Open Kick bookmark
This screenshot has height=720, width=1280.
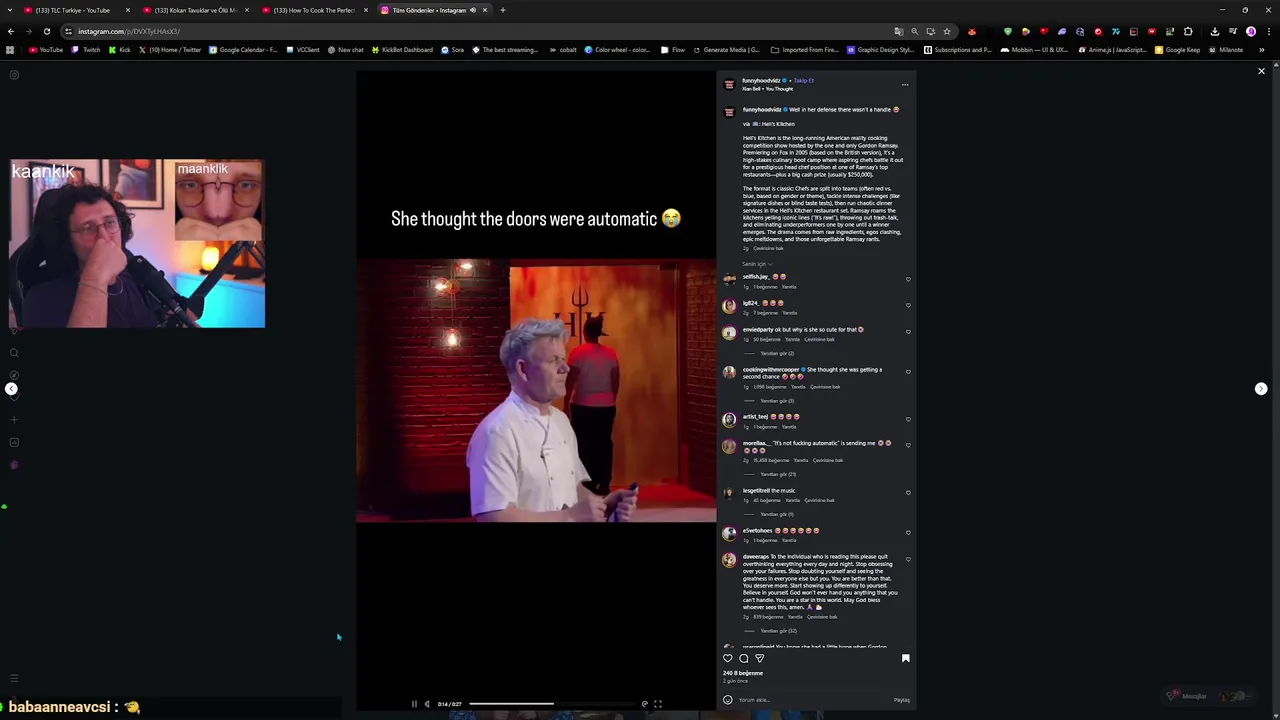pyautogui.click(x=120, y=50)
